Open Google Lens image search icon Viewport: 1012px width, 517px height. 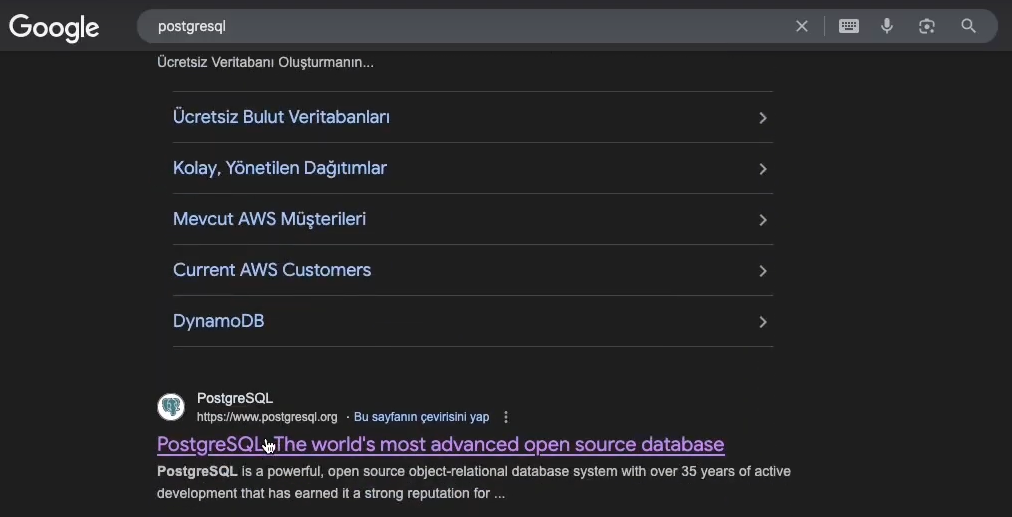[927, 26]
